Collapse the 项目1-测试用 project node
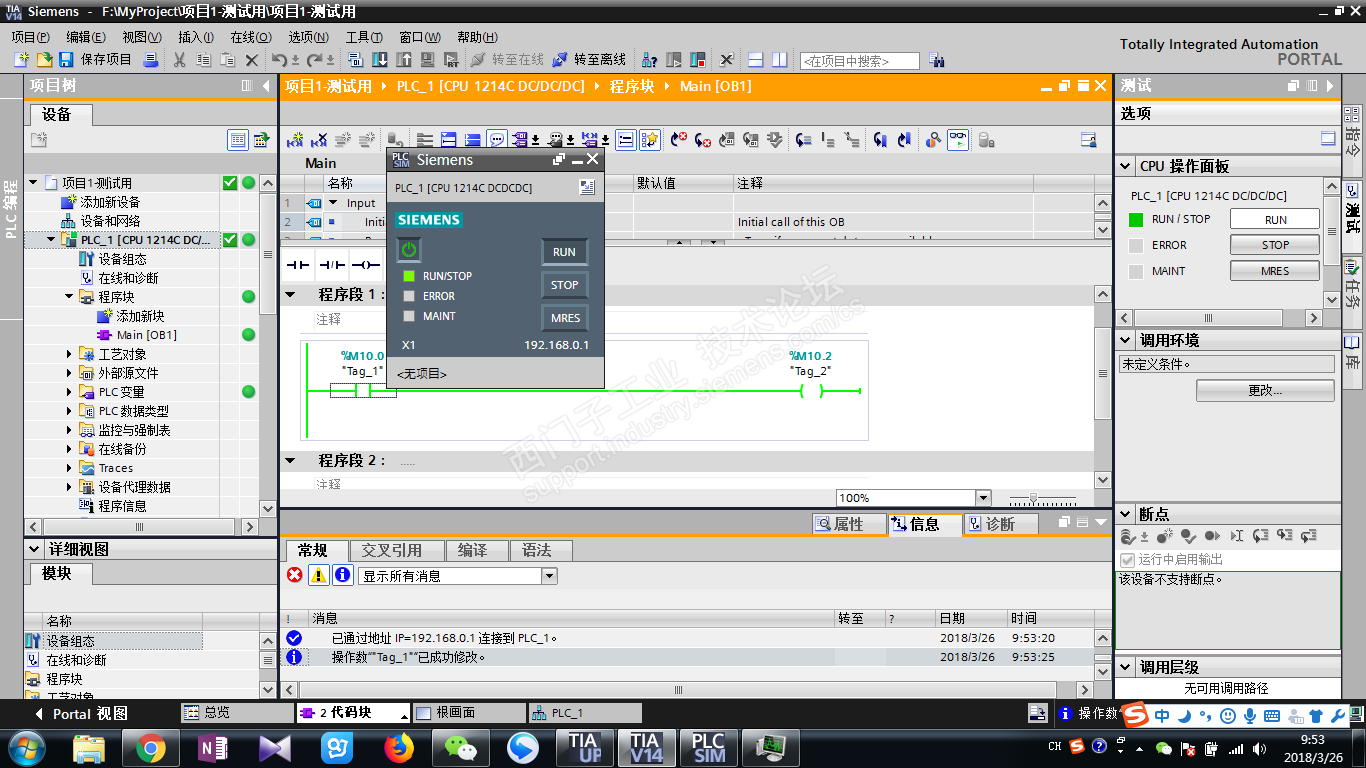Viewport: 1366px width, 768px height. tap(34, 183)
